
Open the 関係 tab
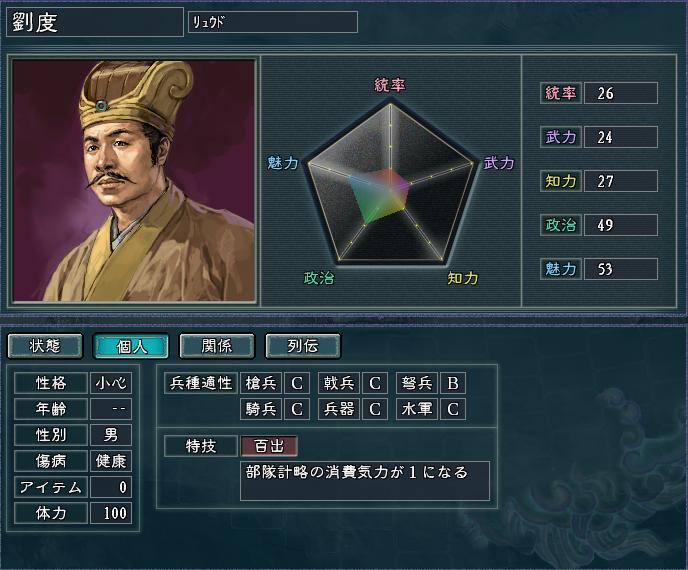[217, 346]
